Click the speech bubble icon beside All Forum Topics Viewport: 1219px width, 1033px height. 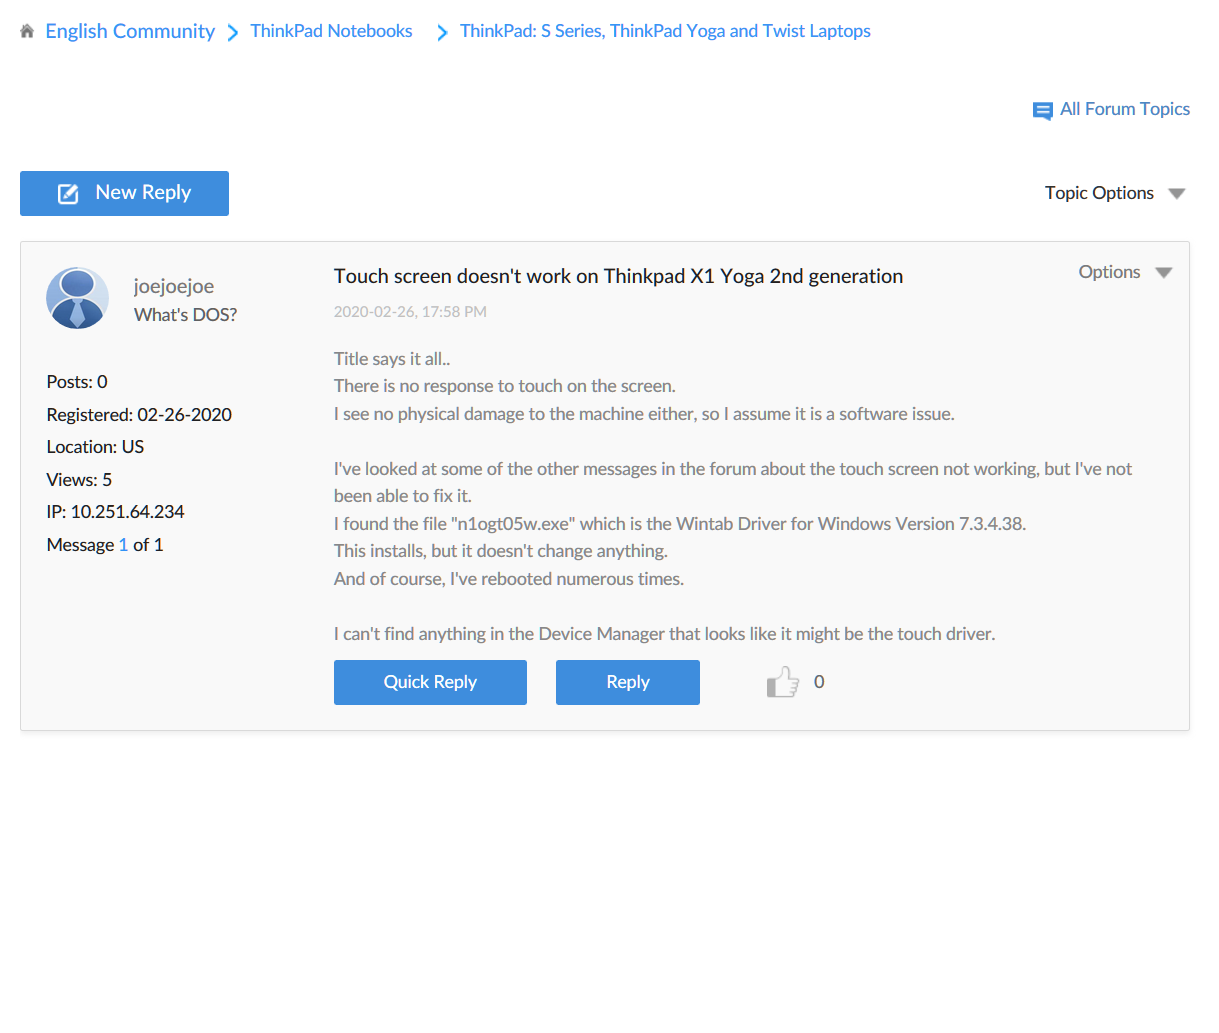[x=1043, y=111]
